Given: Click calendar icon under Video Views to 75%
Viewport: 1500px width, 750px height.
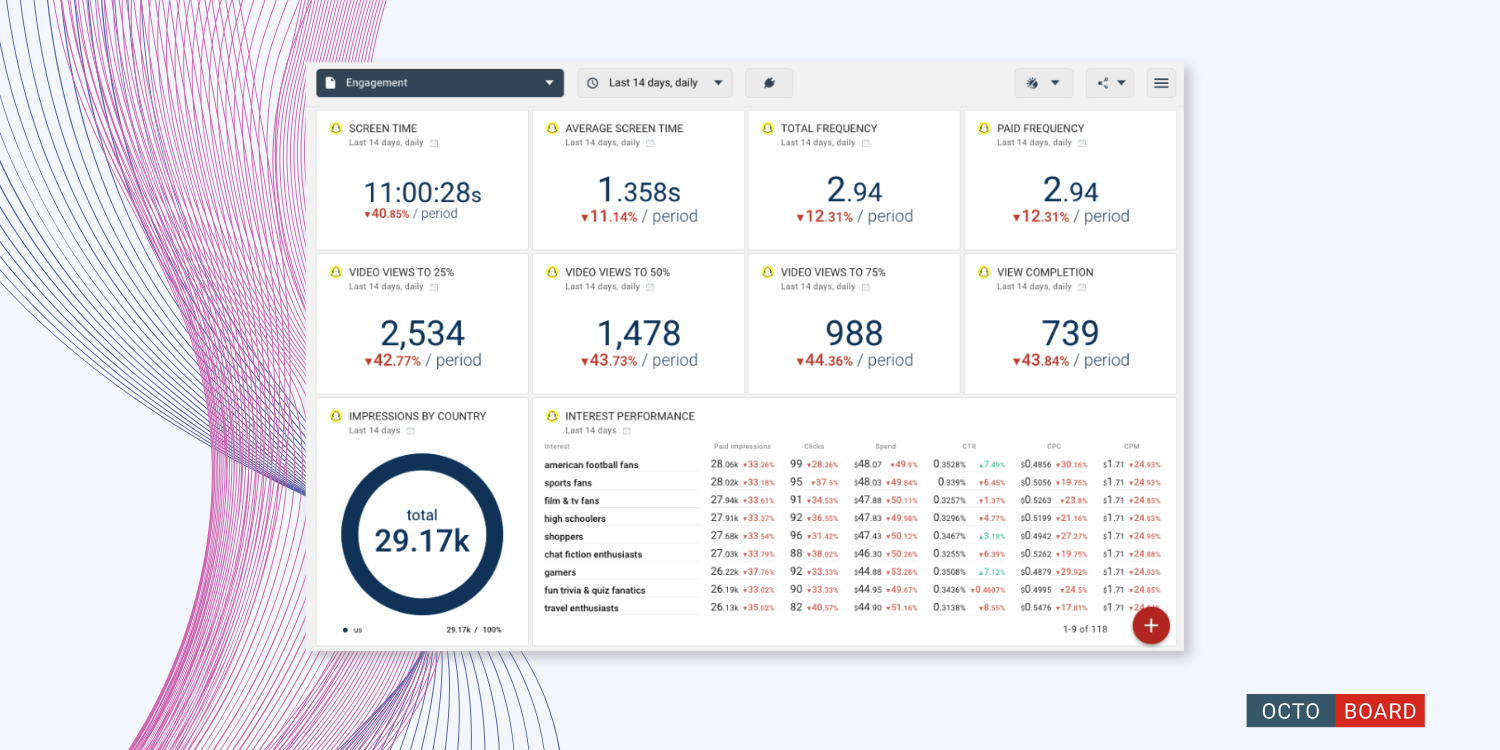Looking at the screenshot, I should pos(866,287).
